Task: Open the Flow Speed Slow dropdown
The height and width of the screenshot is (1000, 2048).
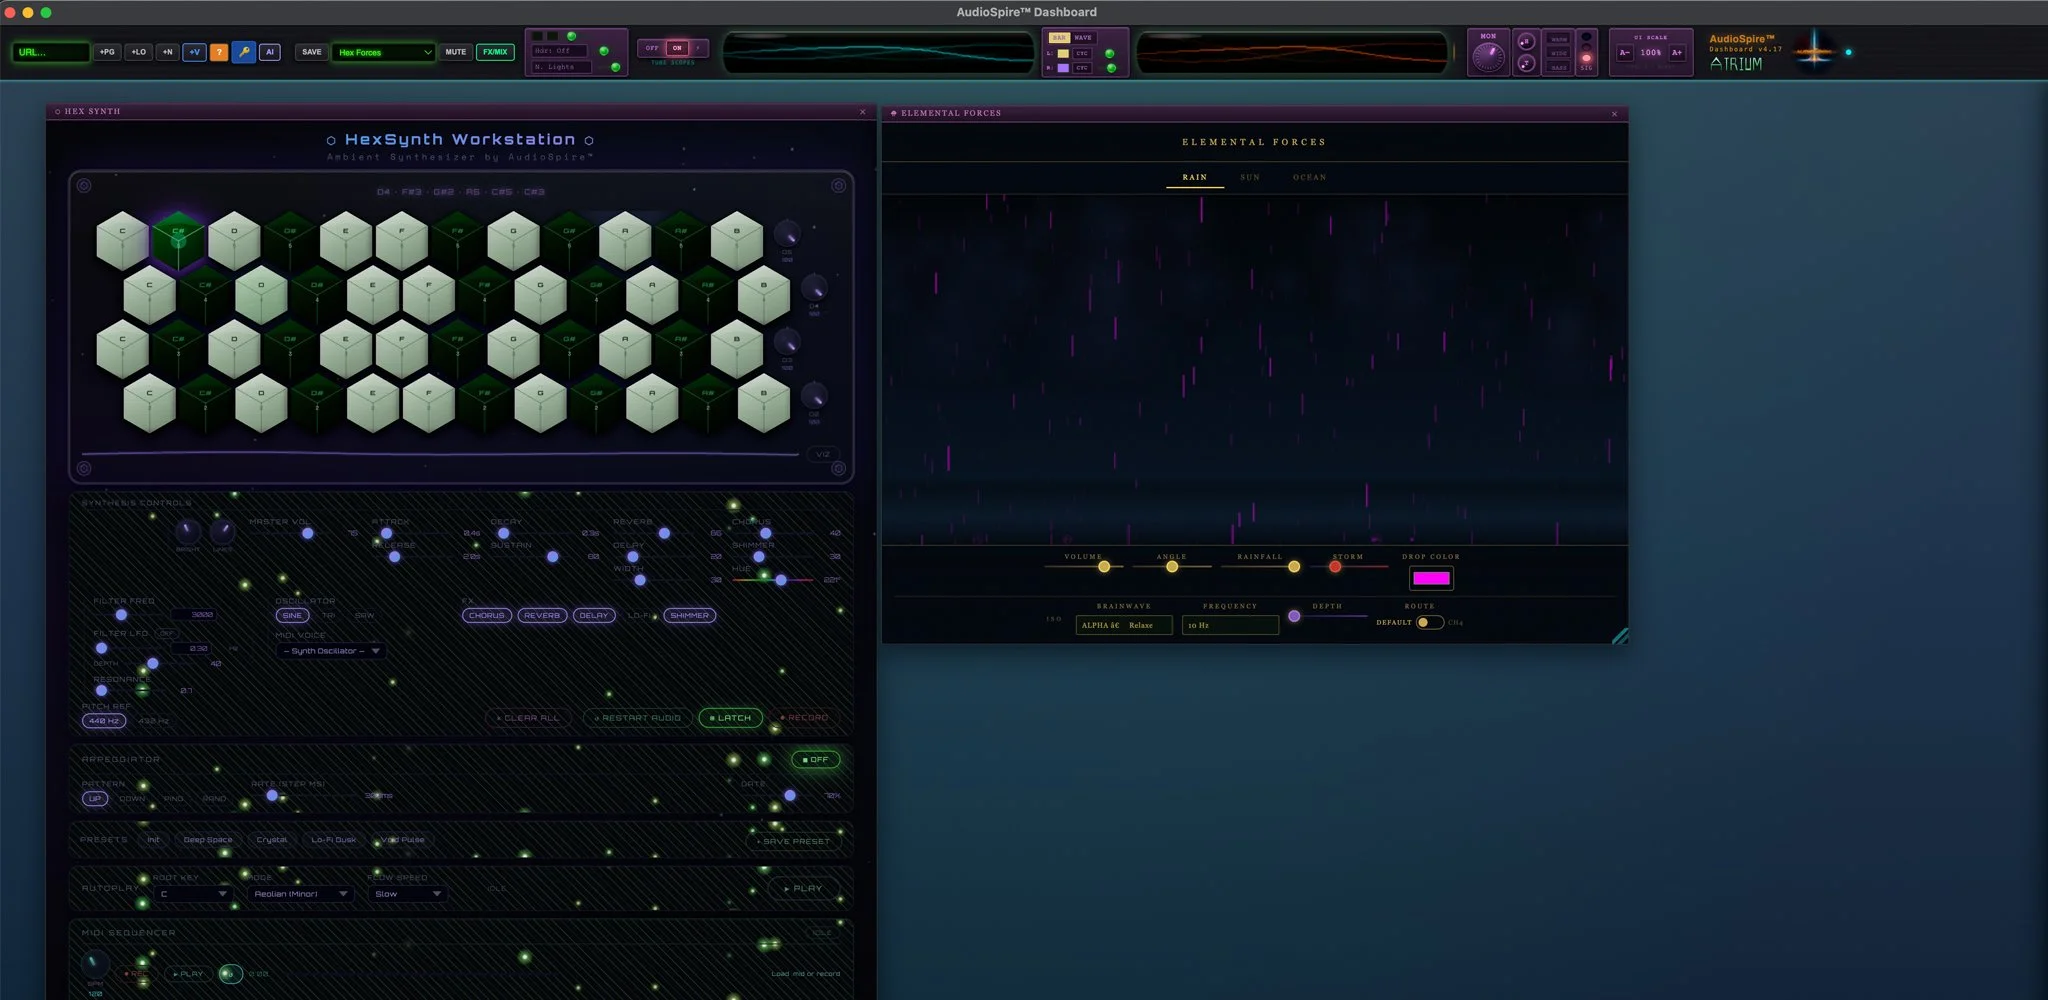Action: [x=407, y=894]
